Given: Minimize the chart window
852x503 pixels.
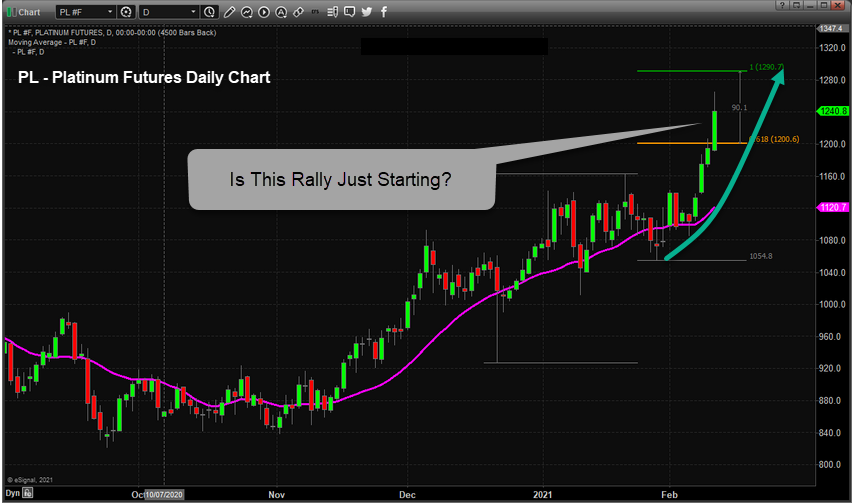Looking at the screenshot, I should pos(810,5).
